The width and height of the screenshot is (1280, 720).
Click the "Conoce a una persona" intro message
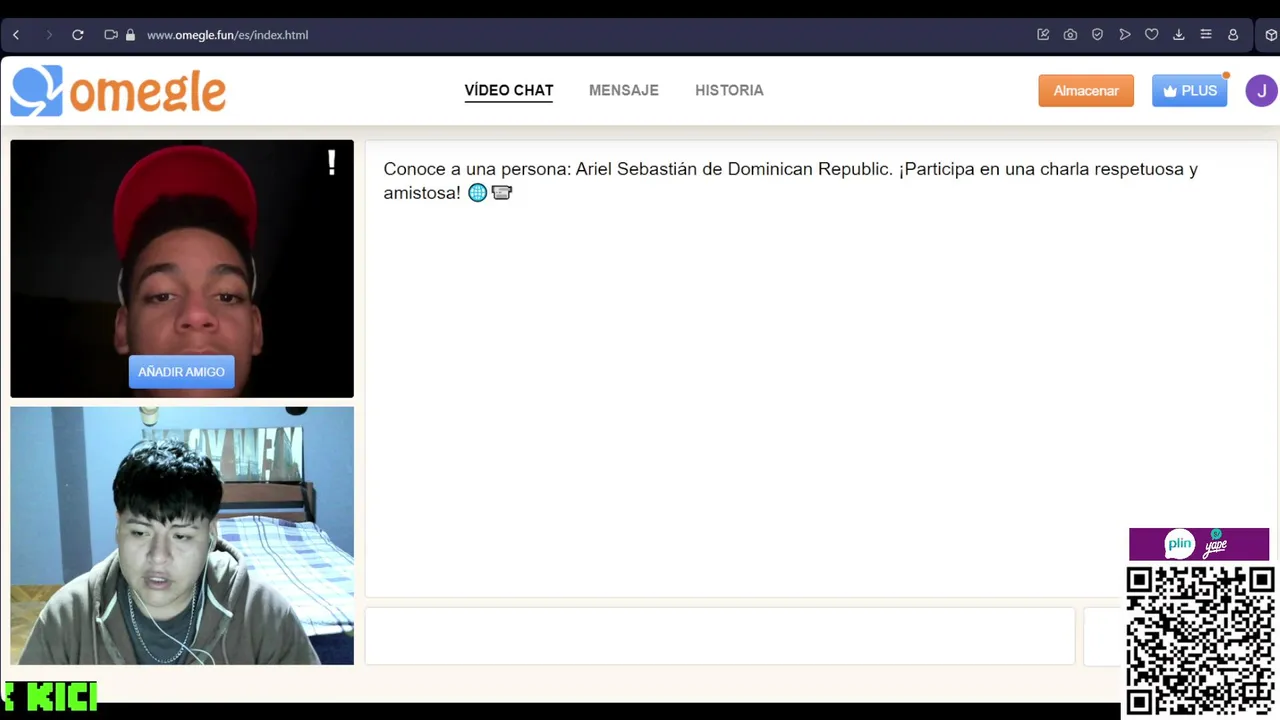[x=790, y=181]
